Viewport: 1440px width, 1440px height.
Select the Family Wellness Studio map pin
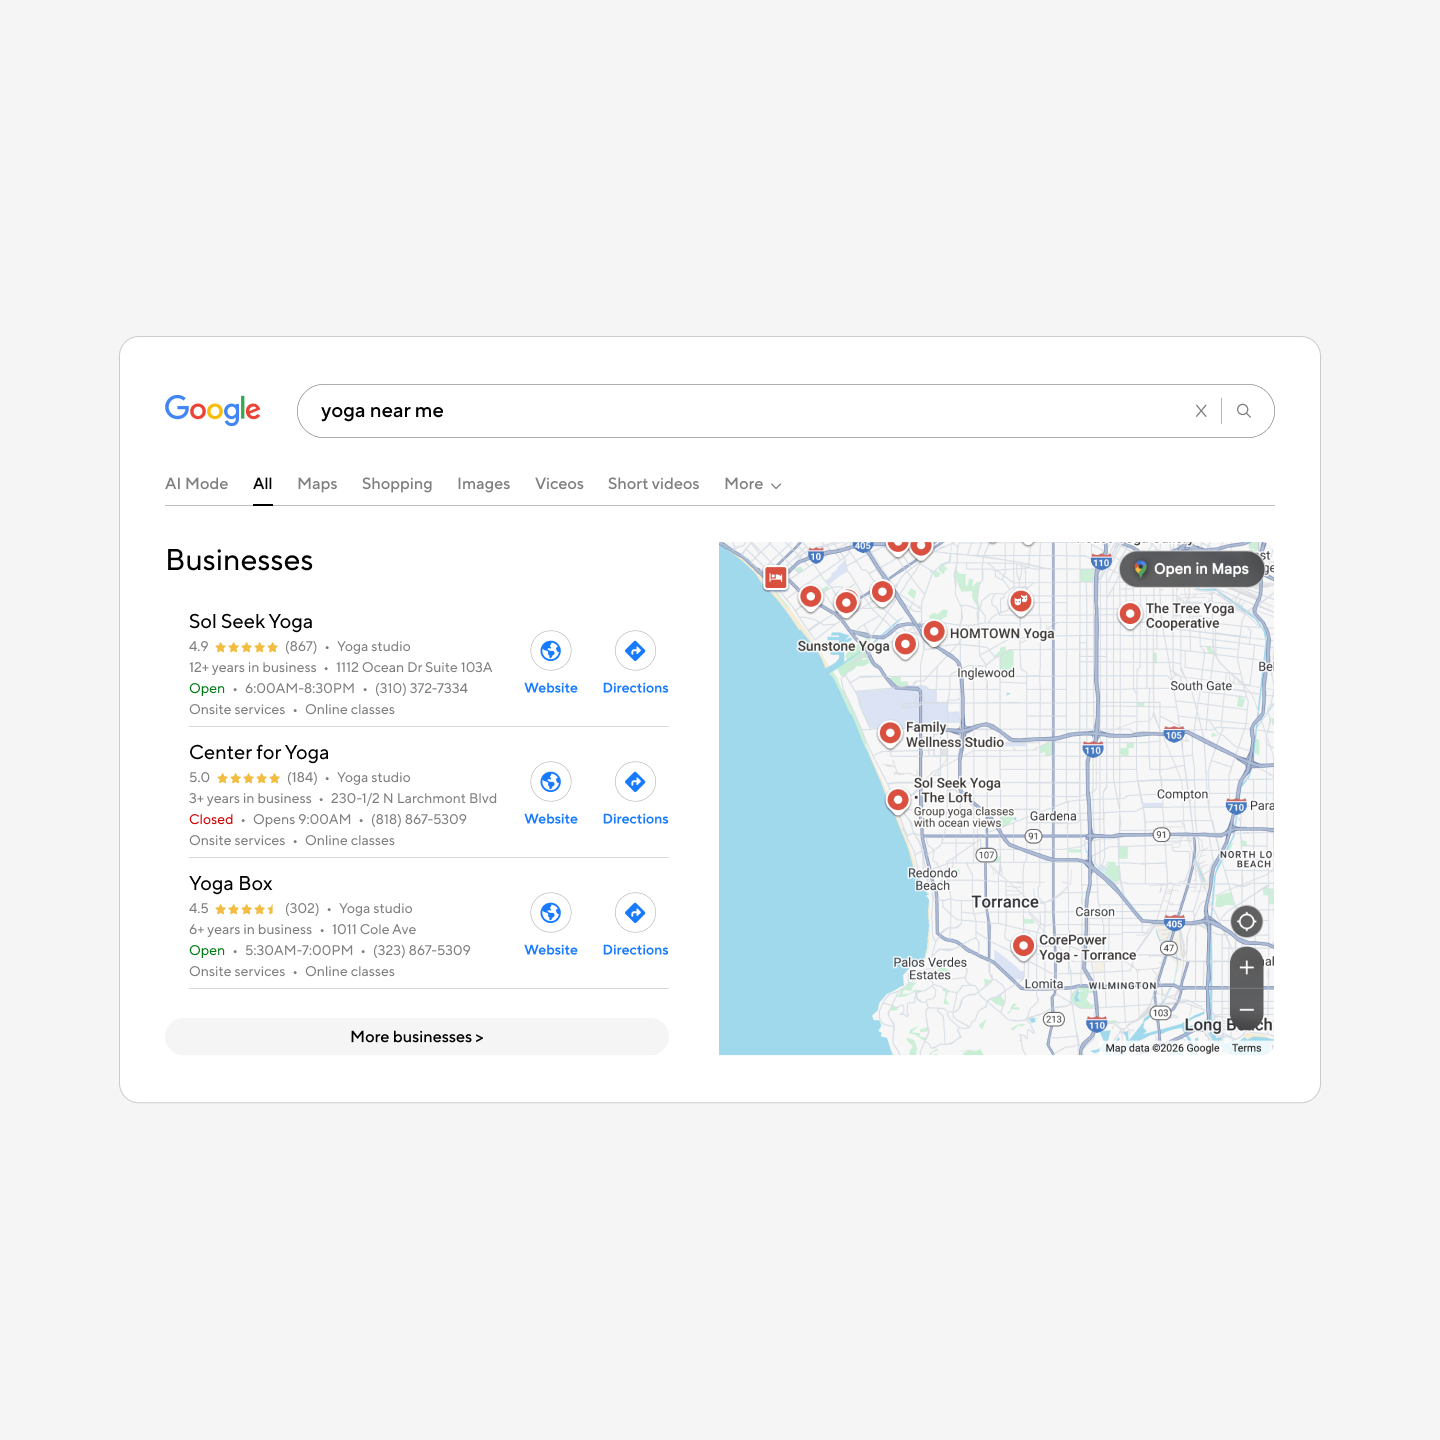(x=890, y=734)
